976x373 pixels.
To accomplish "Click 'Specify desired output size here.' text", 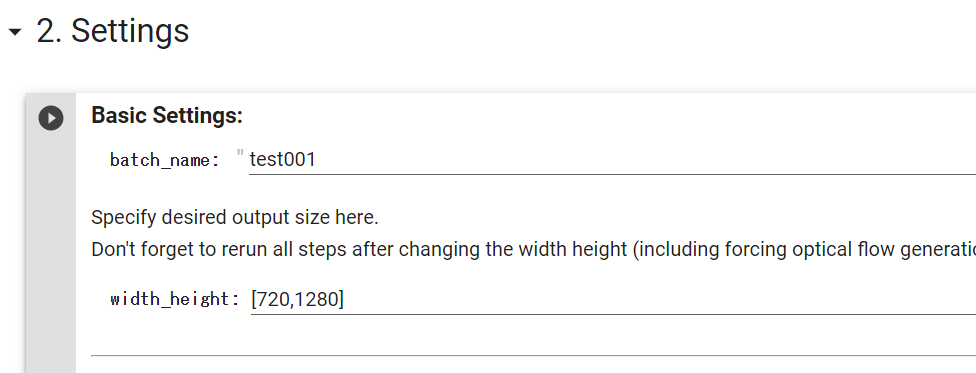I will point(235,217).
